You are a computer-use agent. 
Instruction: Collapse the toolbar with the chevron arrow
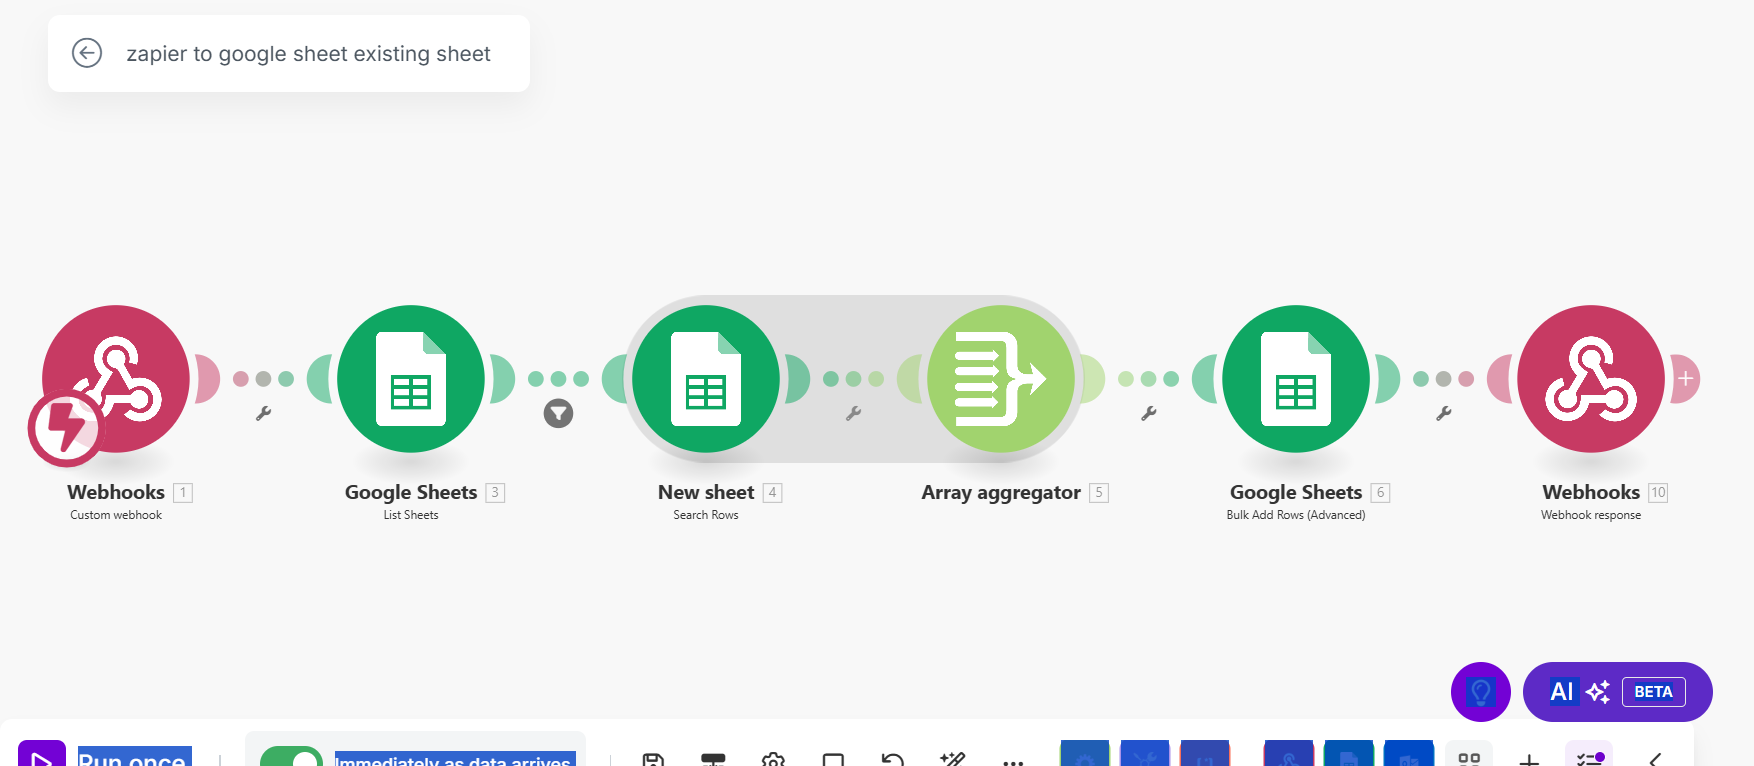(x=1656, y=760)
